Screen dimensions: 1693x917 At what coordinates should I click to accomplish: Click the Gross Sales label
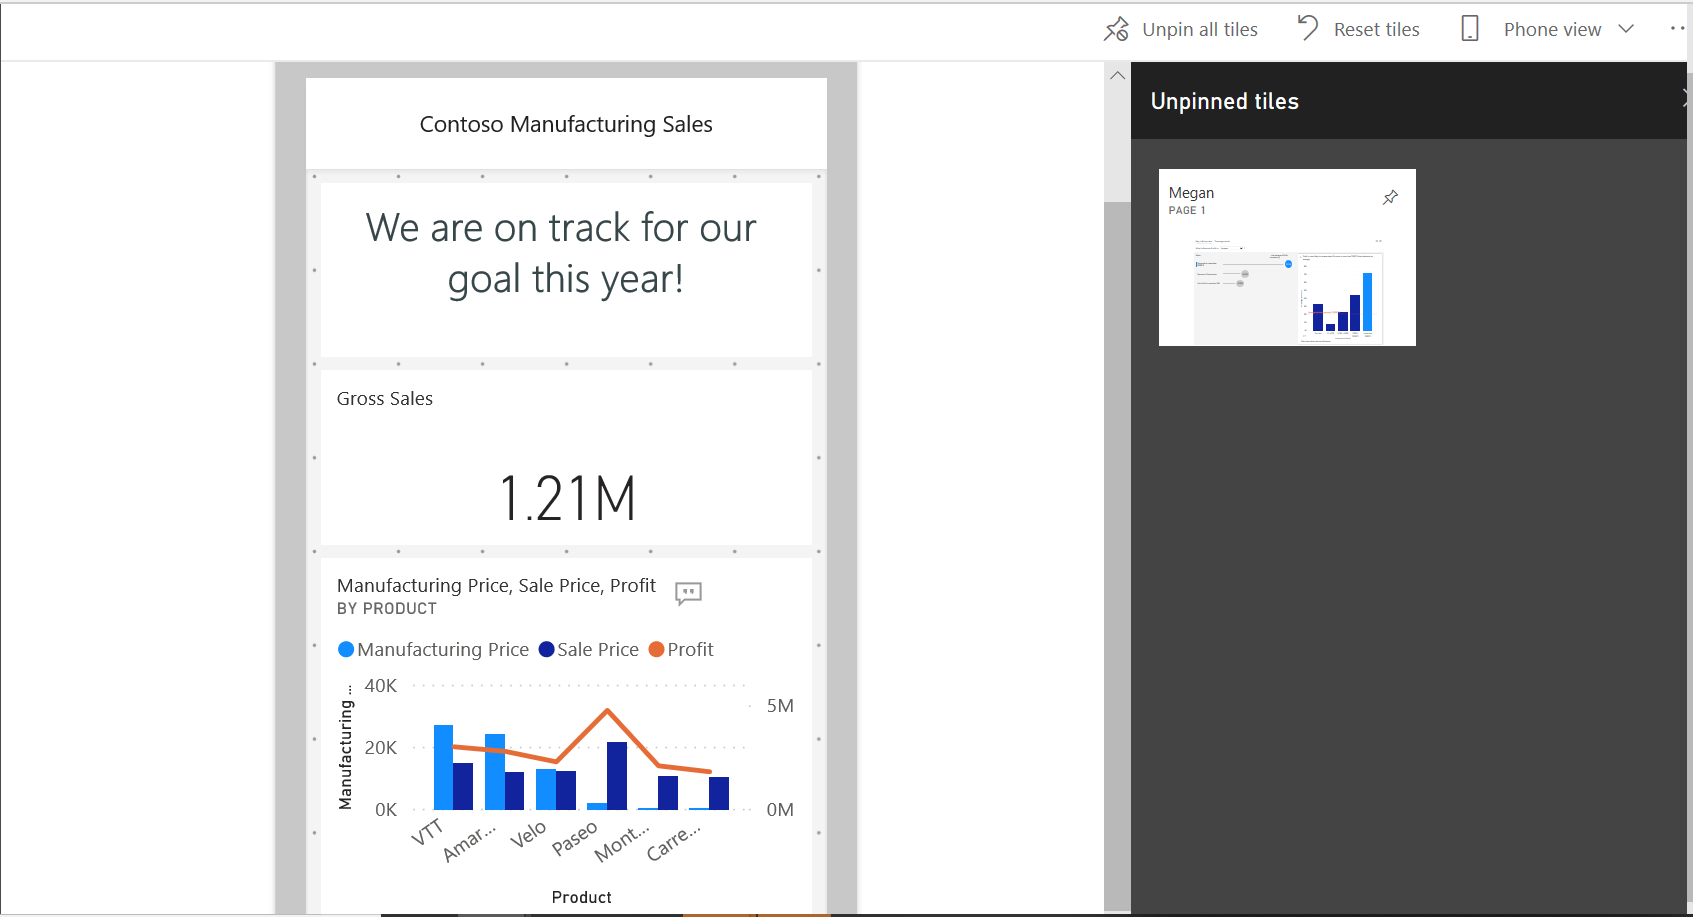[385, 398]
